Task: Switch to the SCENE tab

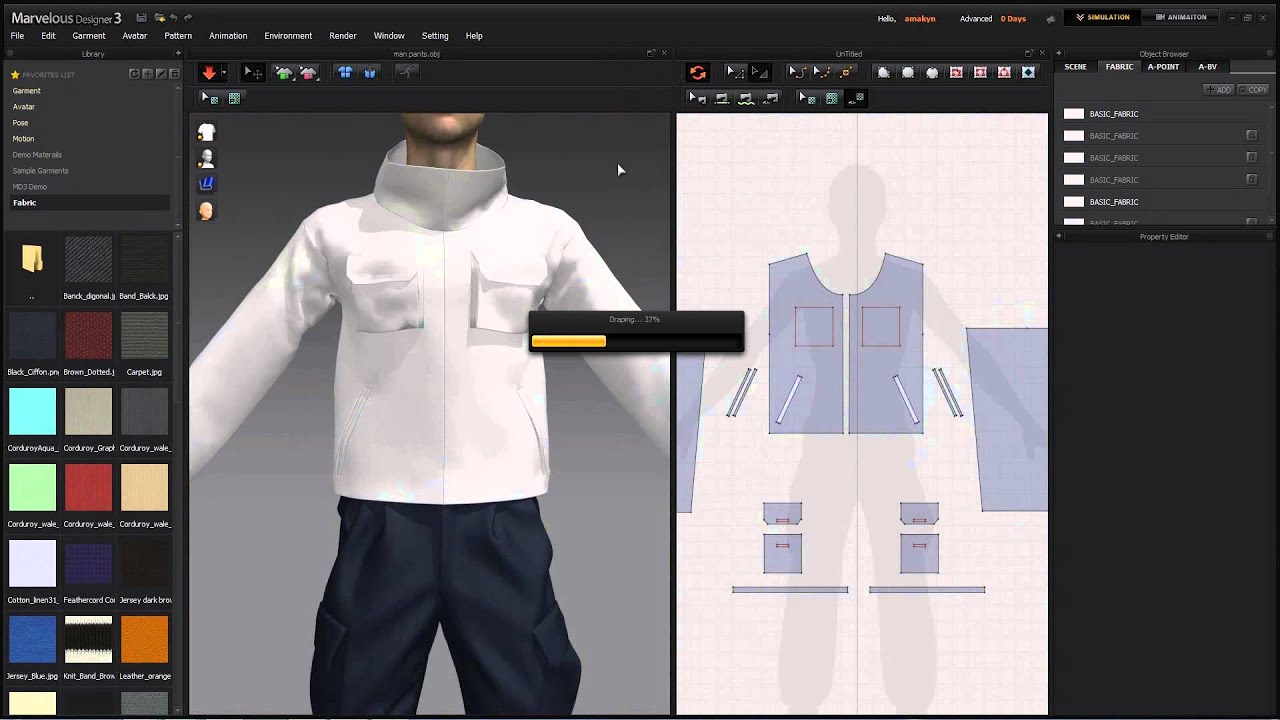Action: pyautogui.click(x=1075, y=67)
